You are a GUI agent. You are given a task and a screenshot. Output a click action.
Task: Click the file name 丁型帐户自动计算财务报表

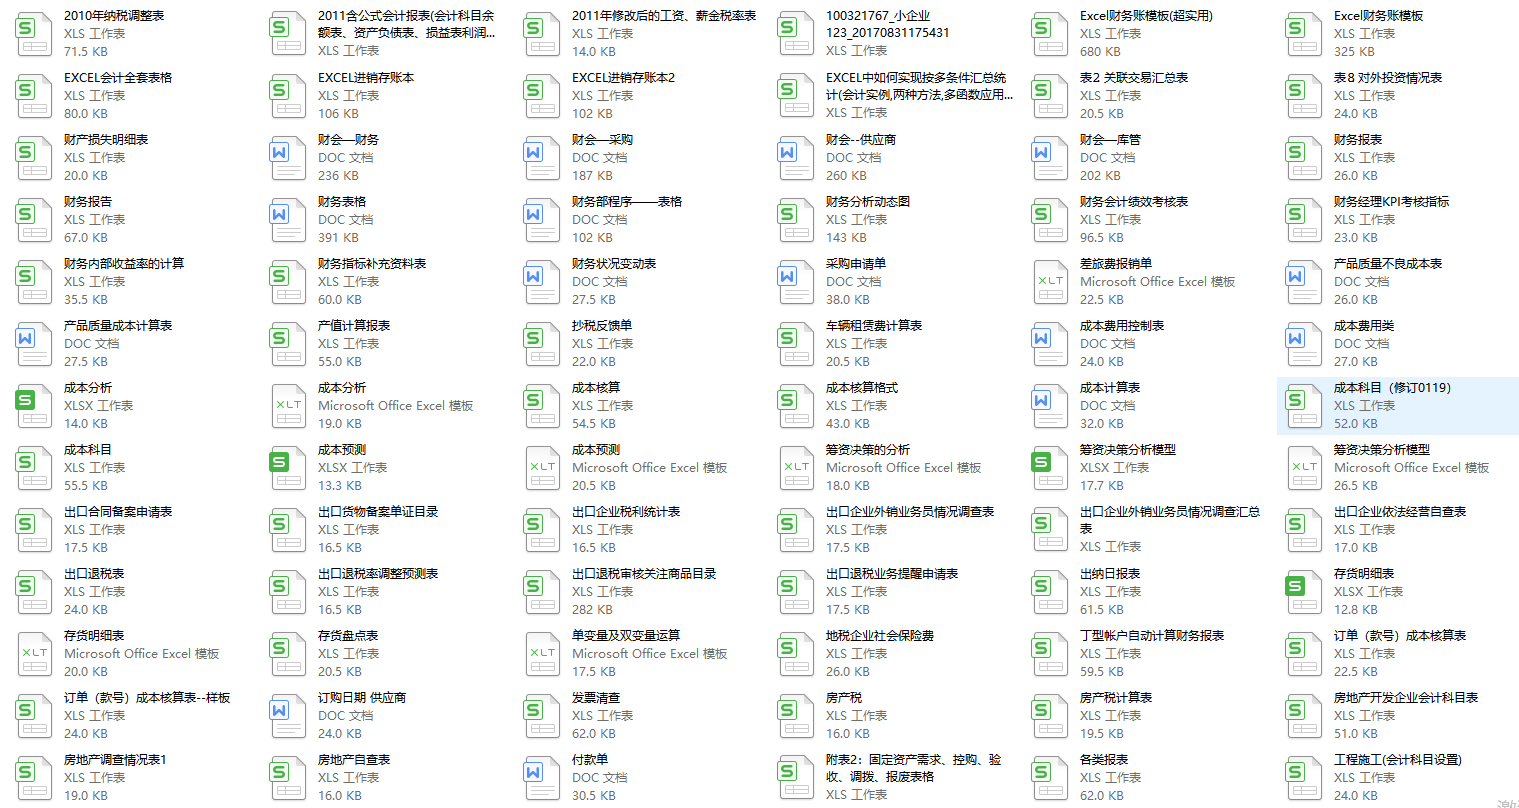pyautogui.click(x=1152, y=636)
